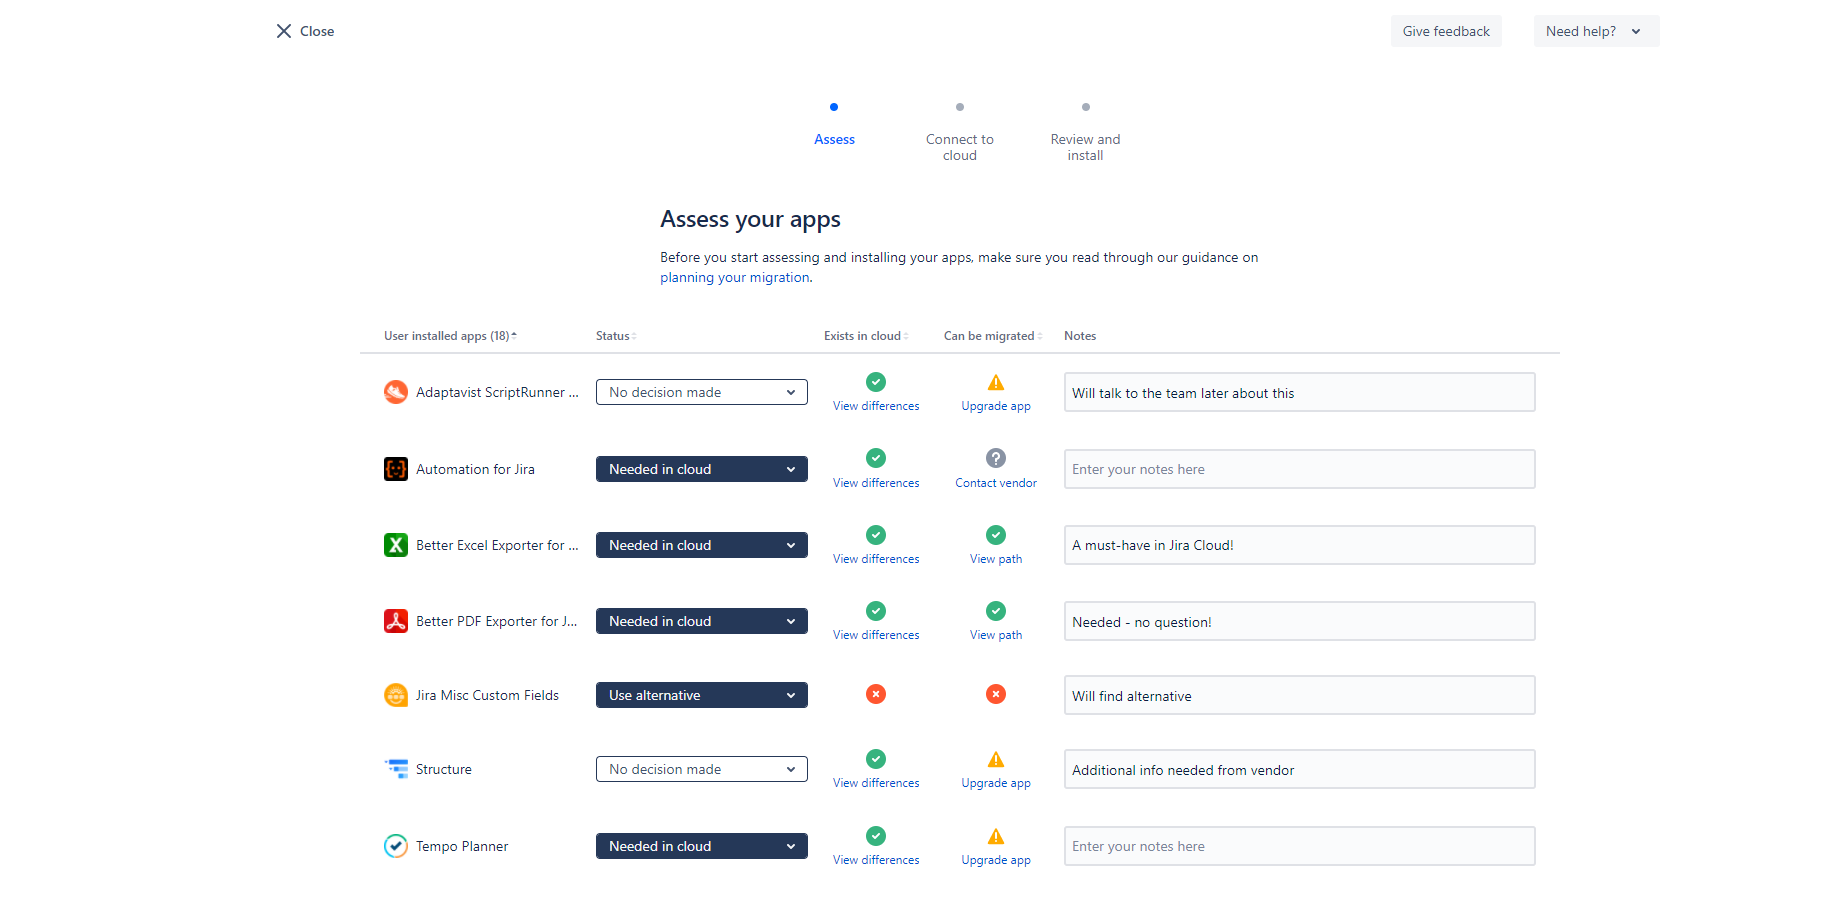Click notes field reading Needed - no question
The width and height of the screenshot is (1840, 900).
tap(1300, 621)
